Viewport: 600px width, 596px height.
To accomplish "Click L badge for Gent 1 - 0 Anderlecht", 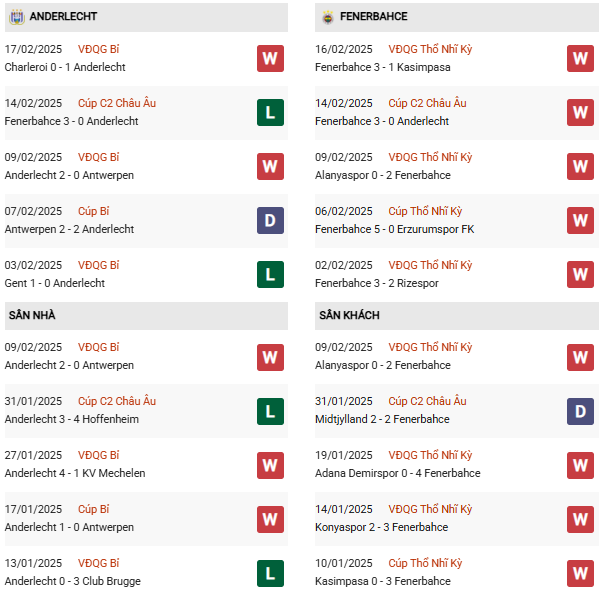I will pyautogui.click(x=270, y=274).
